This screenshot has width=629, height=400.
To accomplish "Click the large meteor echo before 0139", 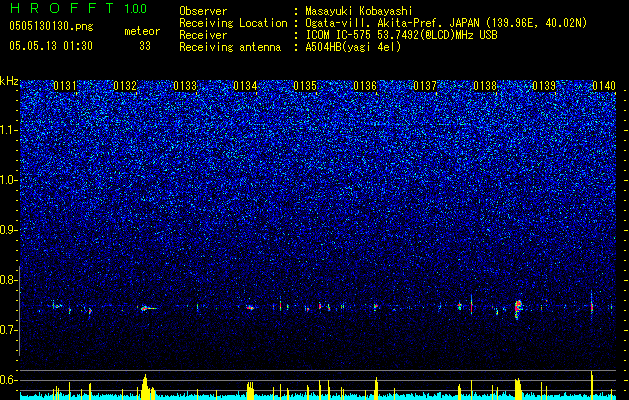I will (518, 309).
